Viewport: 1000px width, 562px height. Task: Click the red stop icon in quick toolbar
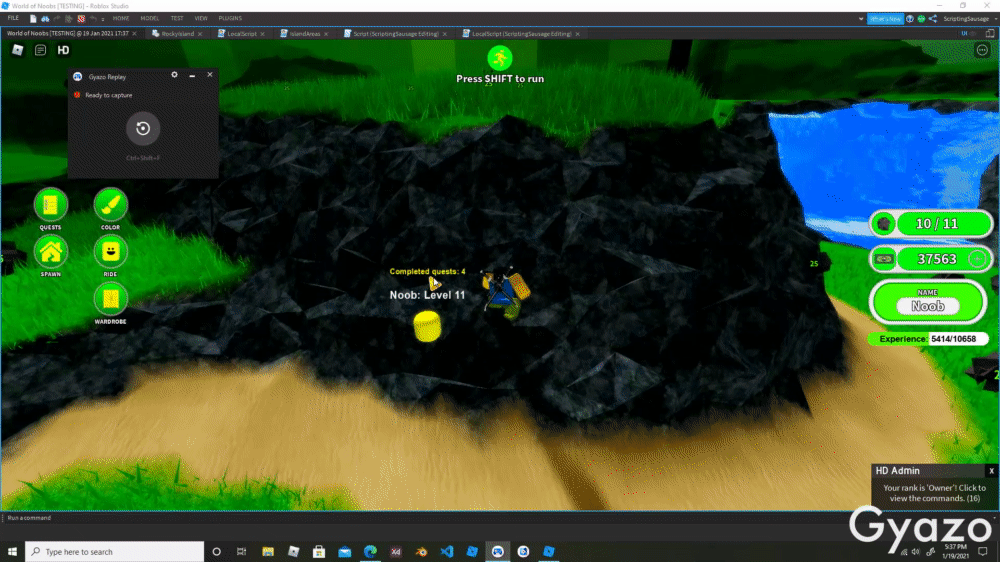coord(81,18)
